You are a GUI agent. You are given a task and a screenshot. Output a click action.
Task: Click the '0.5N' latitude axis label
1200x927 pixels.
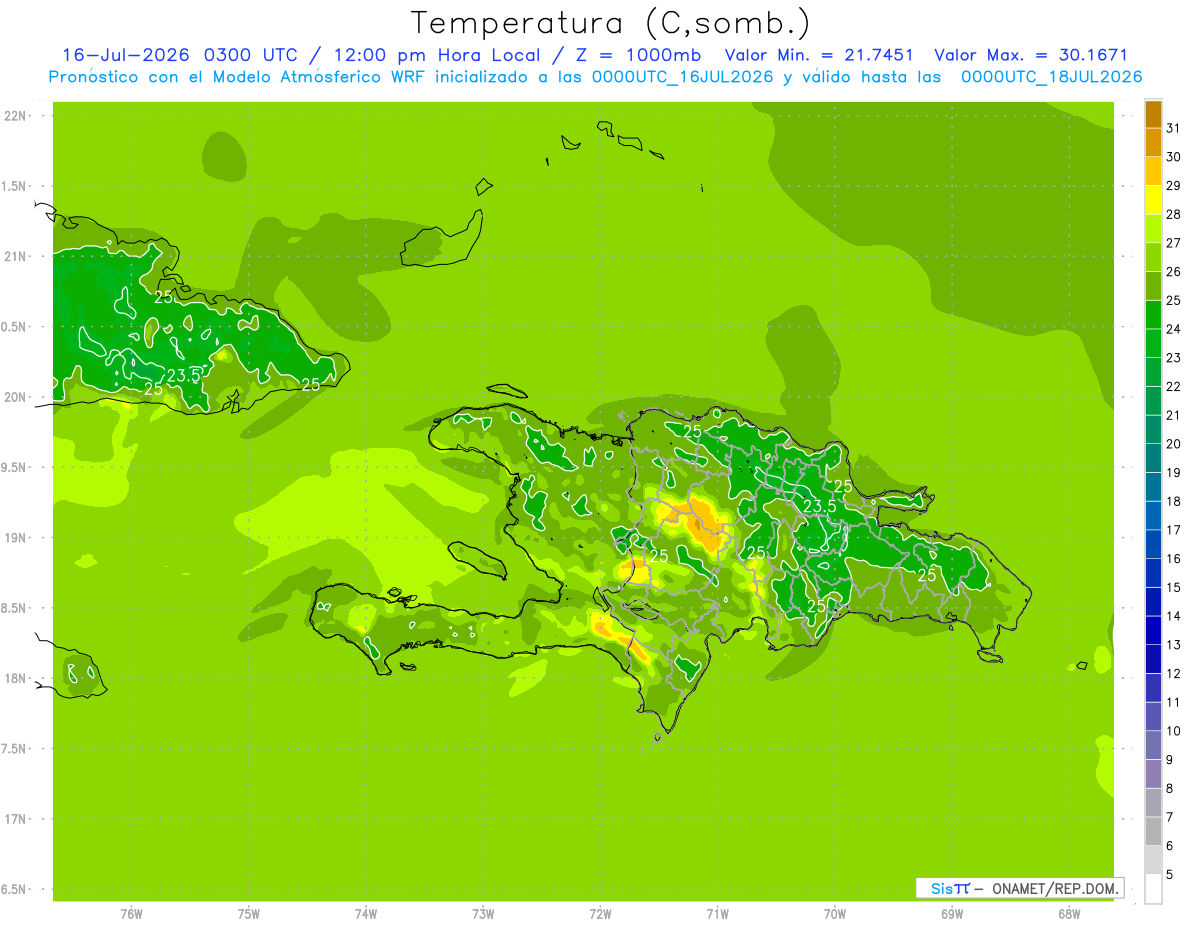[x=15, y=327]
